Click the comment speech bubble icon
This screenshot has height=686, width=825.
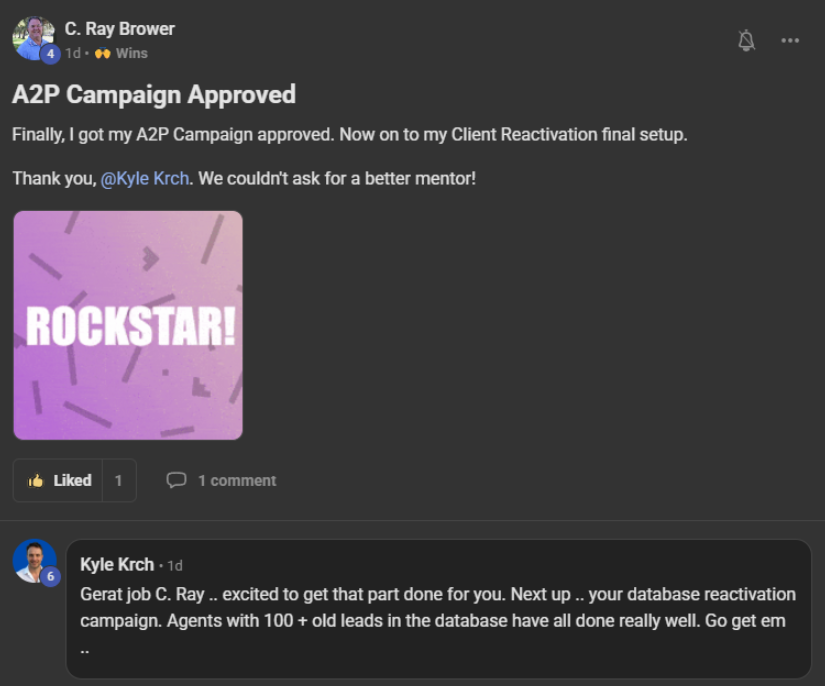tap(176, 480)
